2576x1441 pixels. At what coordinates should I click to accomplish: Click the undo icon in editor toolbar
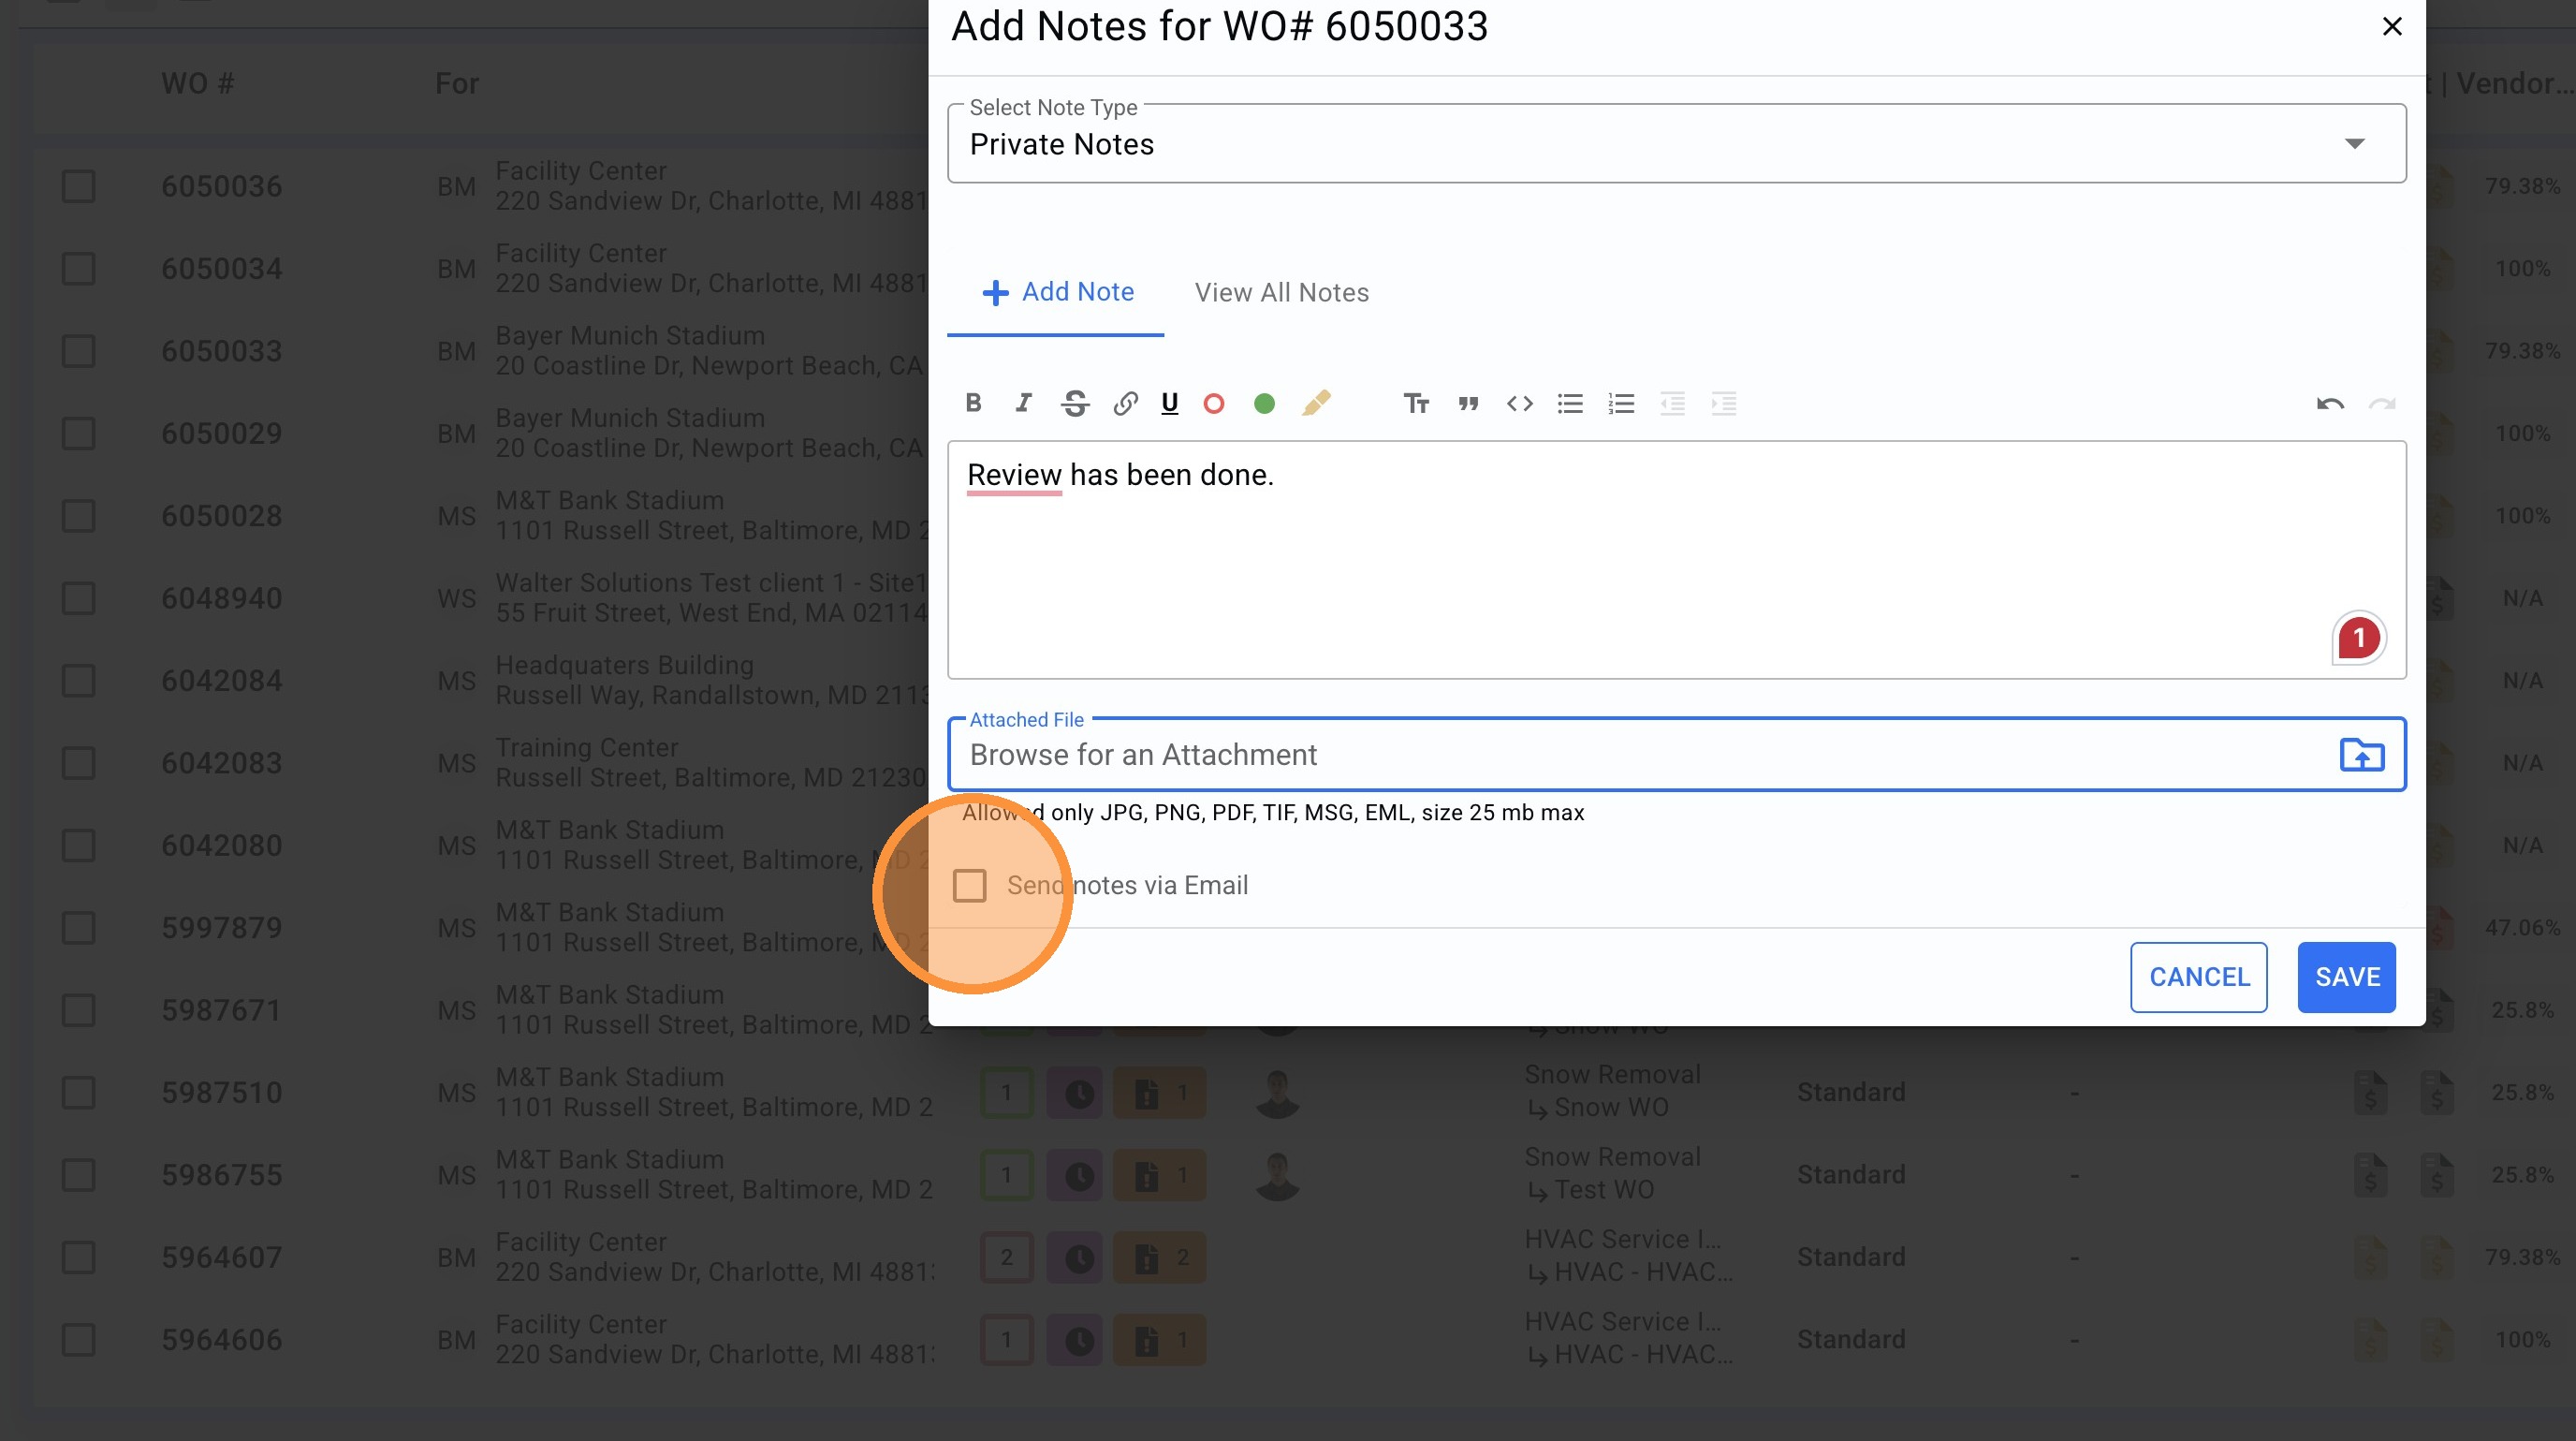click(x=2330, y=404)
